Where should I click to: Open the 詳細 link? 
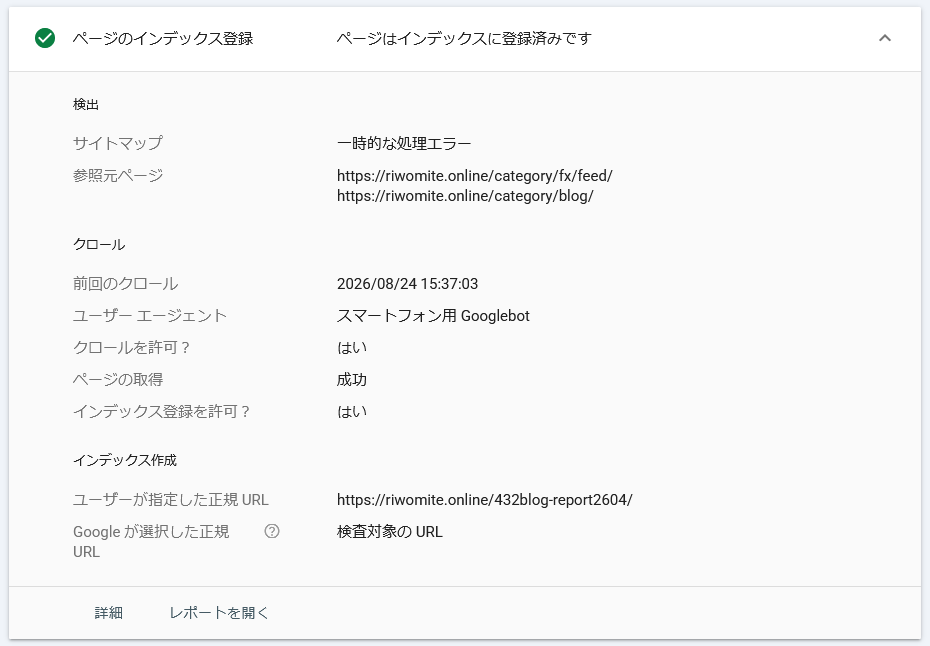[109, 613]
